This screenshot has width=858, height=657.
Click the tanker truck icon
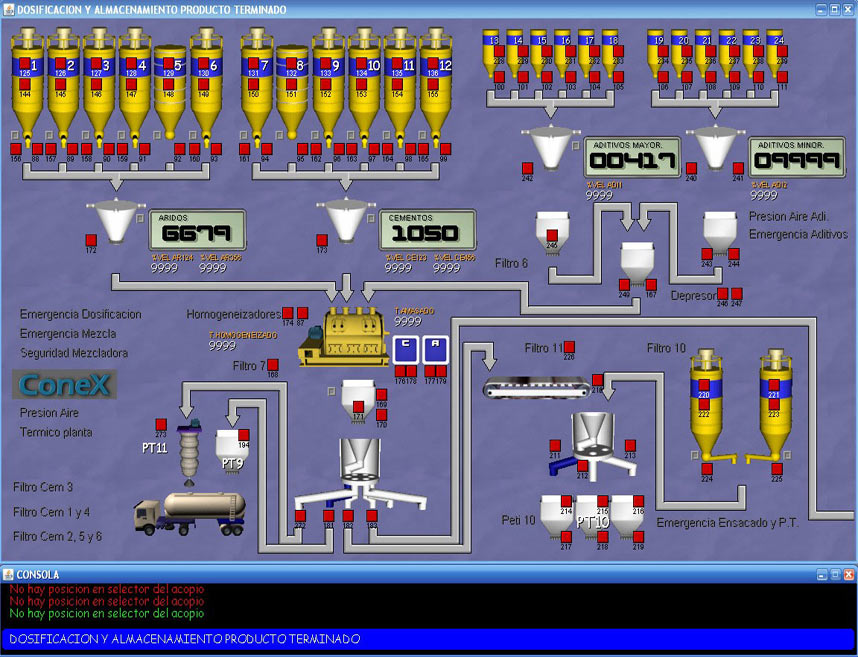tap(190, 510)
